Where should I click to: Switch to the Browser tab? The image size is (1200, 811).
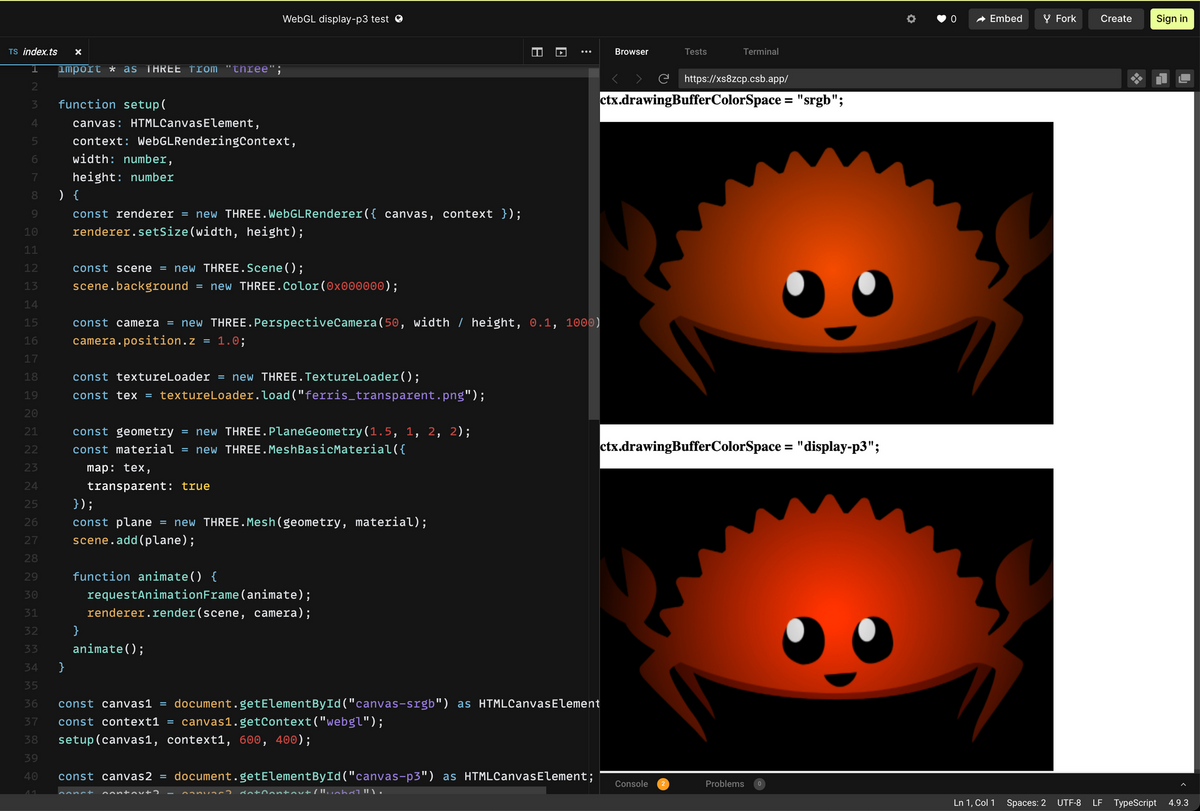(x=632, y=52)
